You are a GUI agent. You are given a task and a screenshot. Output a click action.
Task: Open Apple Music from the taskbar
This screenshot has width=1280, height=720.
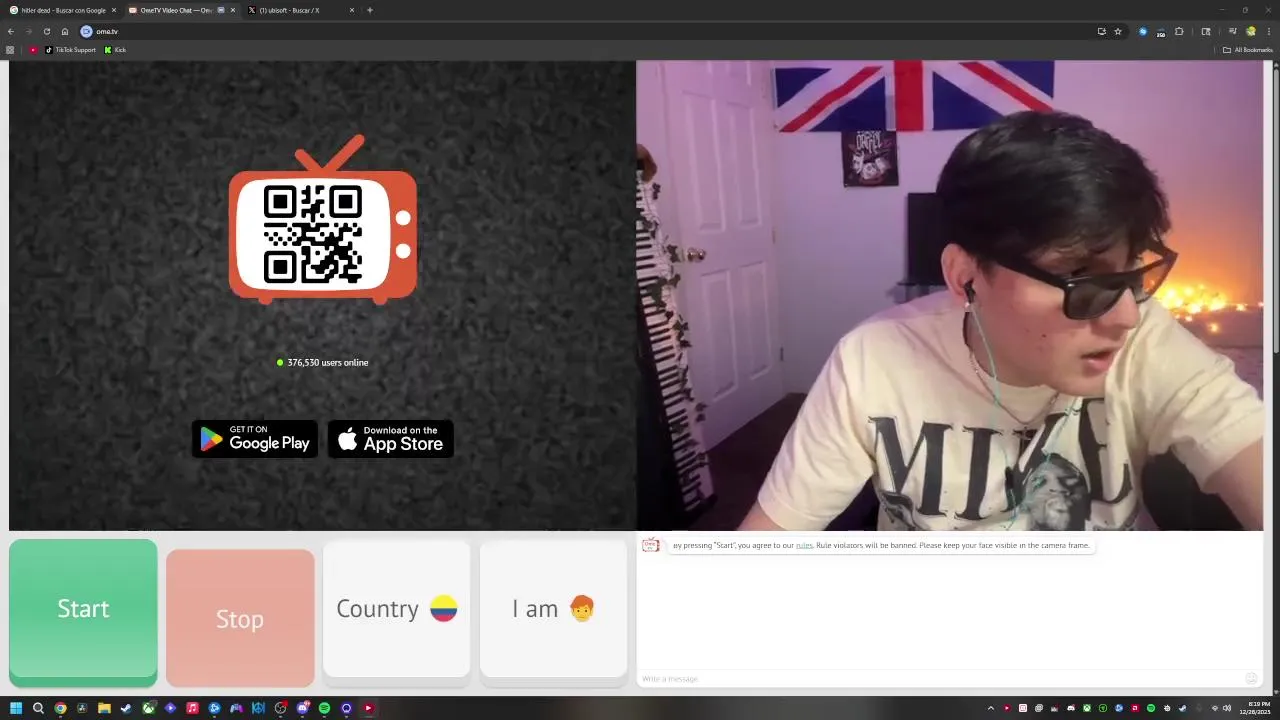[x=192, y=708]
